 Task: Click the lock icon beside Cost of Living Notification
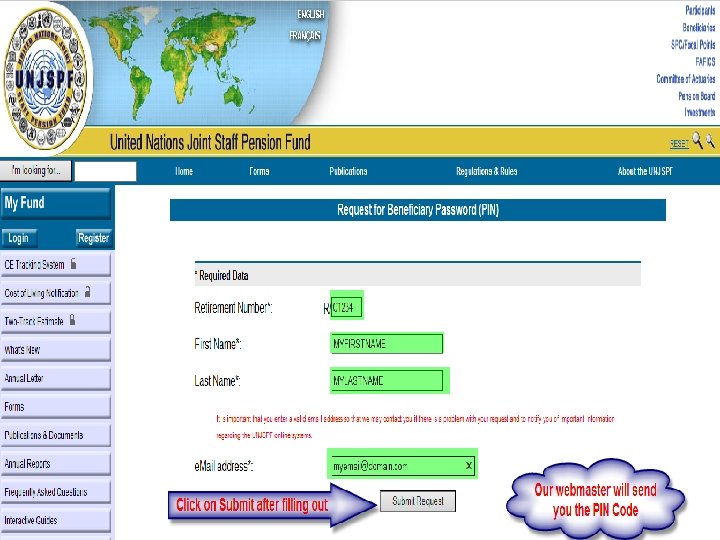click(x=87, y=292)
